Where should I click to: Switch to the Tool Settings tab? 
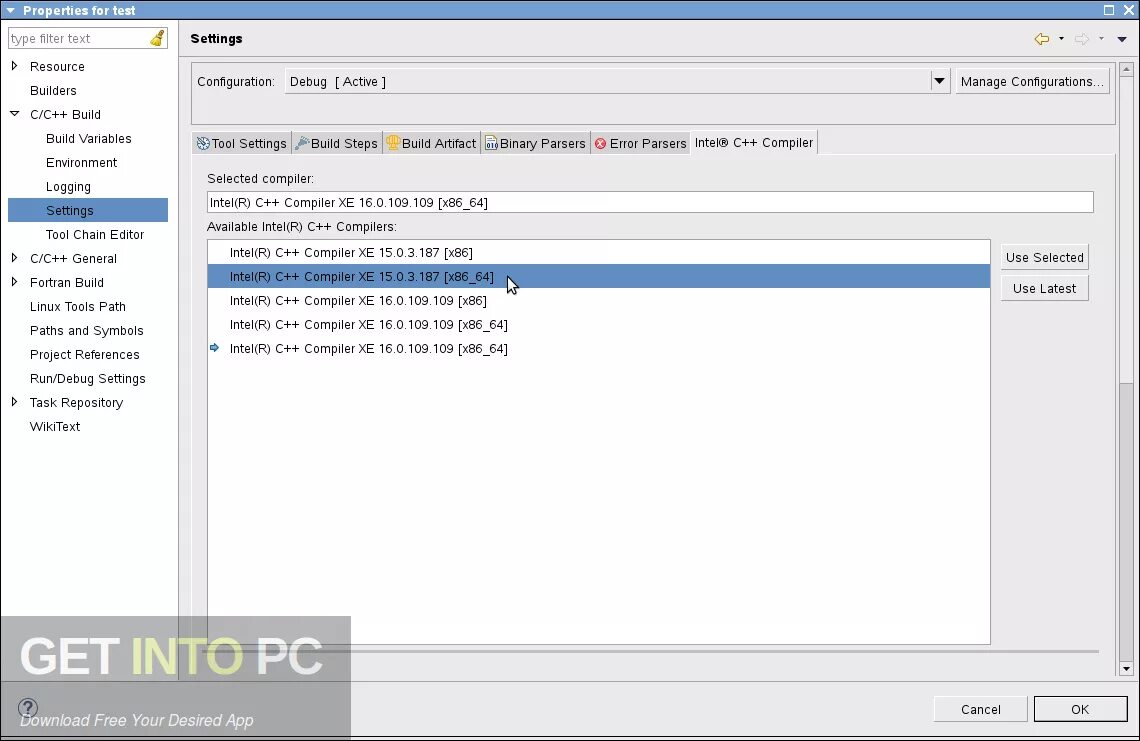[242, 143]
